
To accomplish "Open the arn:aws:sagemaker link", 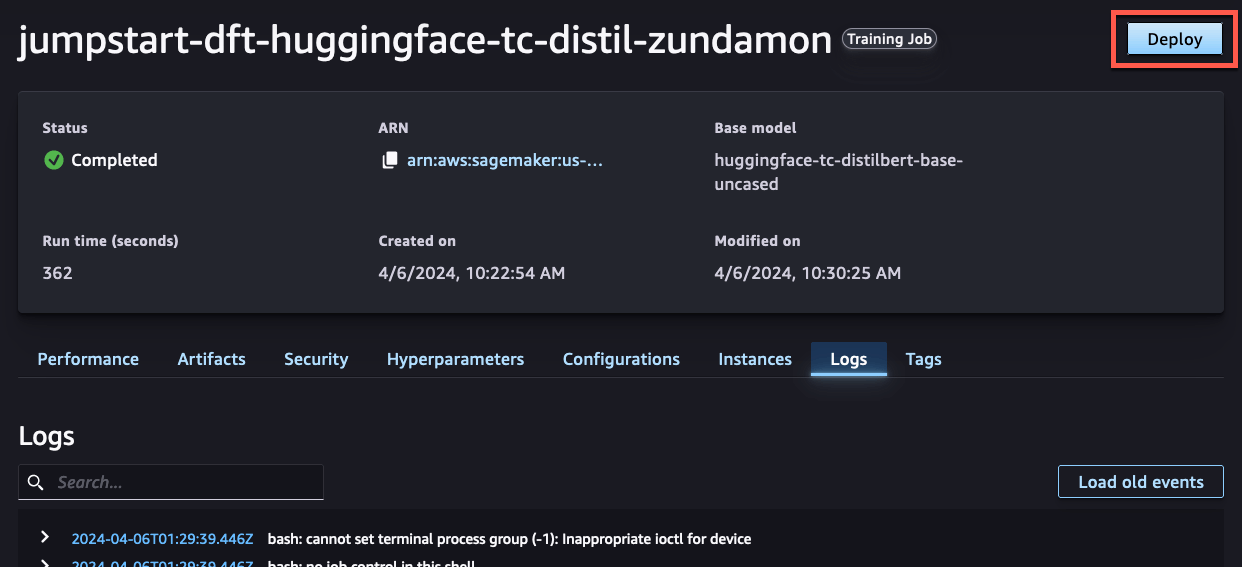I will (x=505, y=160).
